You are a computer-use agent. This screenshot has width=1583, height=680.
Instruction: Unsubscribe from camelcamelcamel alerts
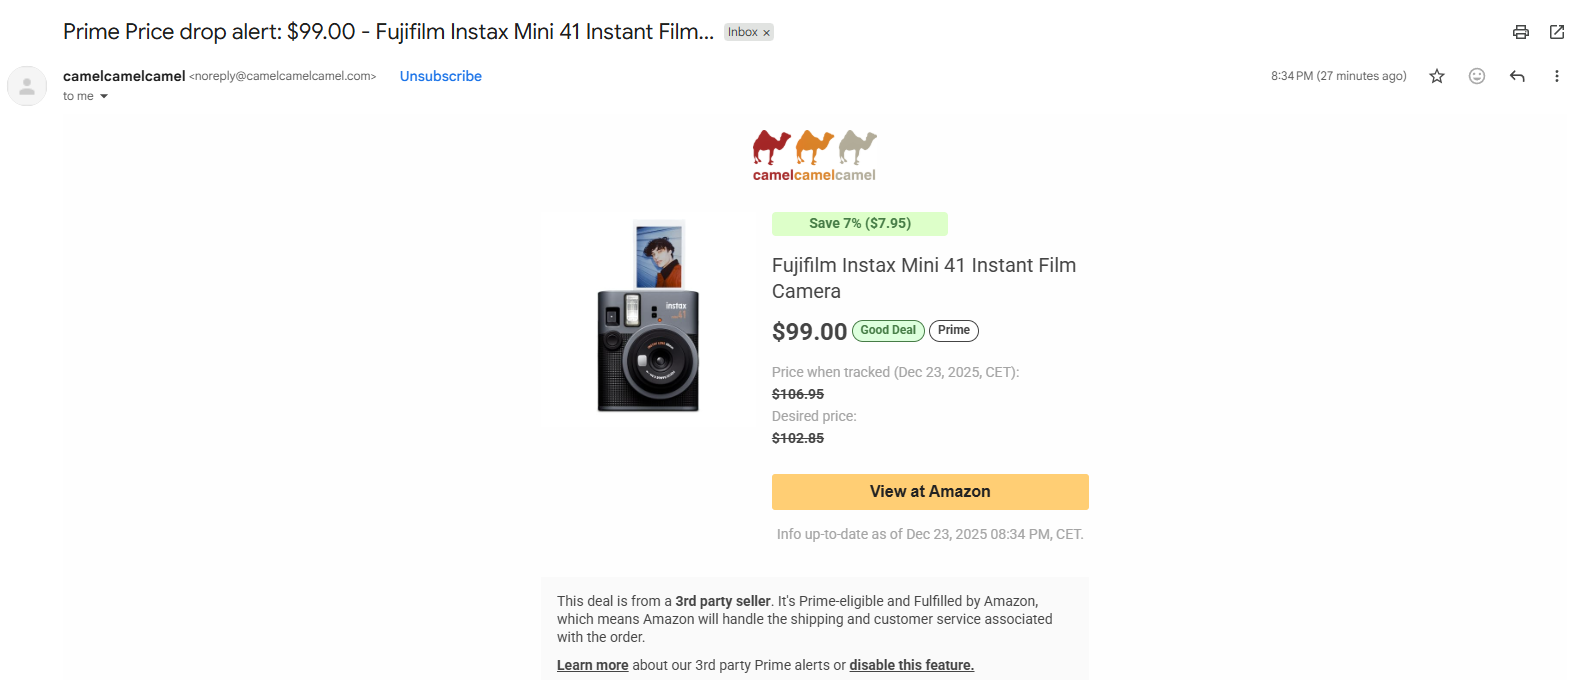(x=440, y=75)
